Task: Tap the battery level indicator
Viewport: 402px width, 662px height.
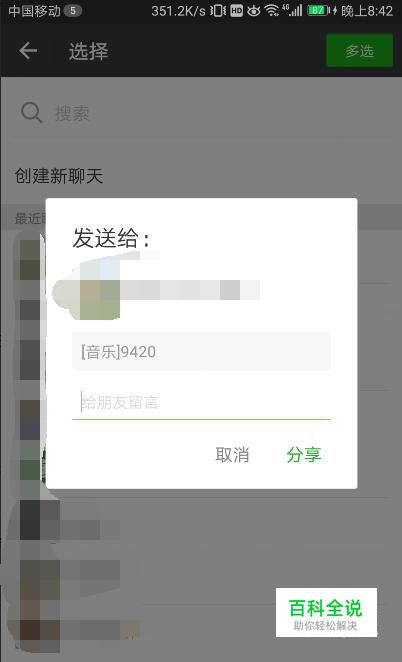Action: pos(318,11)
